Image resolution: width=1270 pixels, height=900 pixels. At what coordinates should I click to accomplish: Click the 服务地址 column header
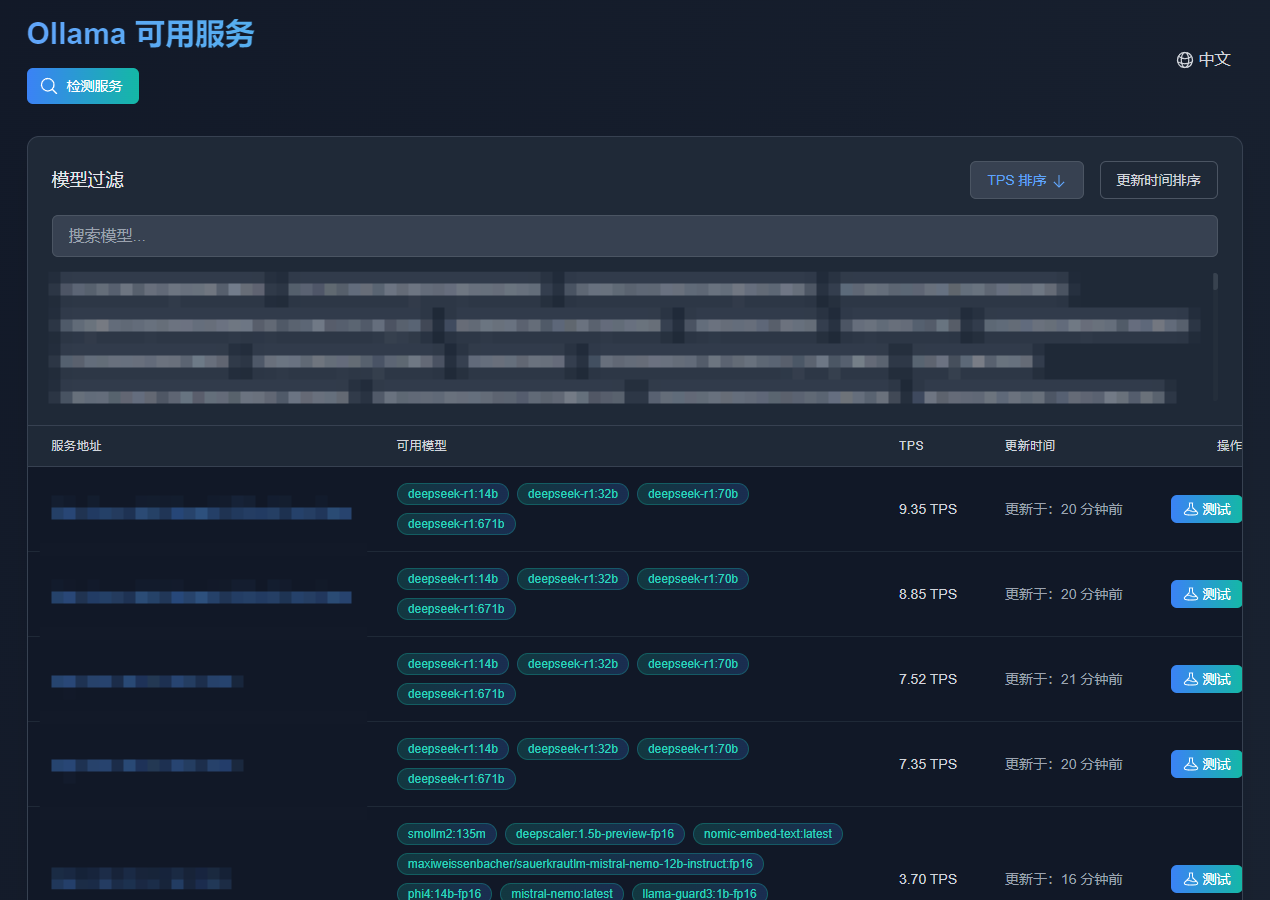(76, 446)
